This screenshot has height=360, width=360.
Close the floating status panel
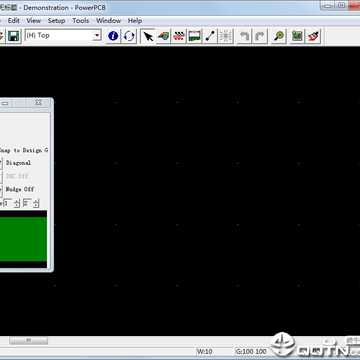[38, 103]
